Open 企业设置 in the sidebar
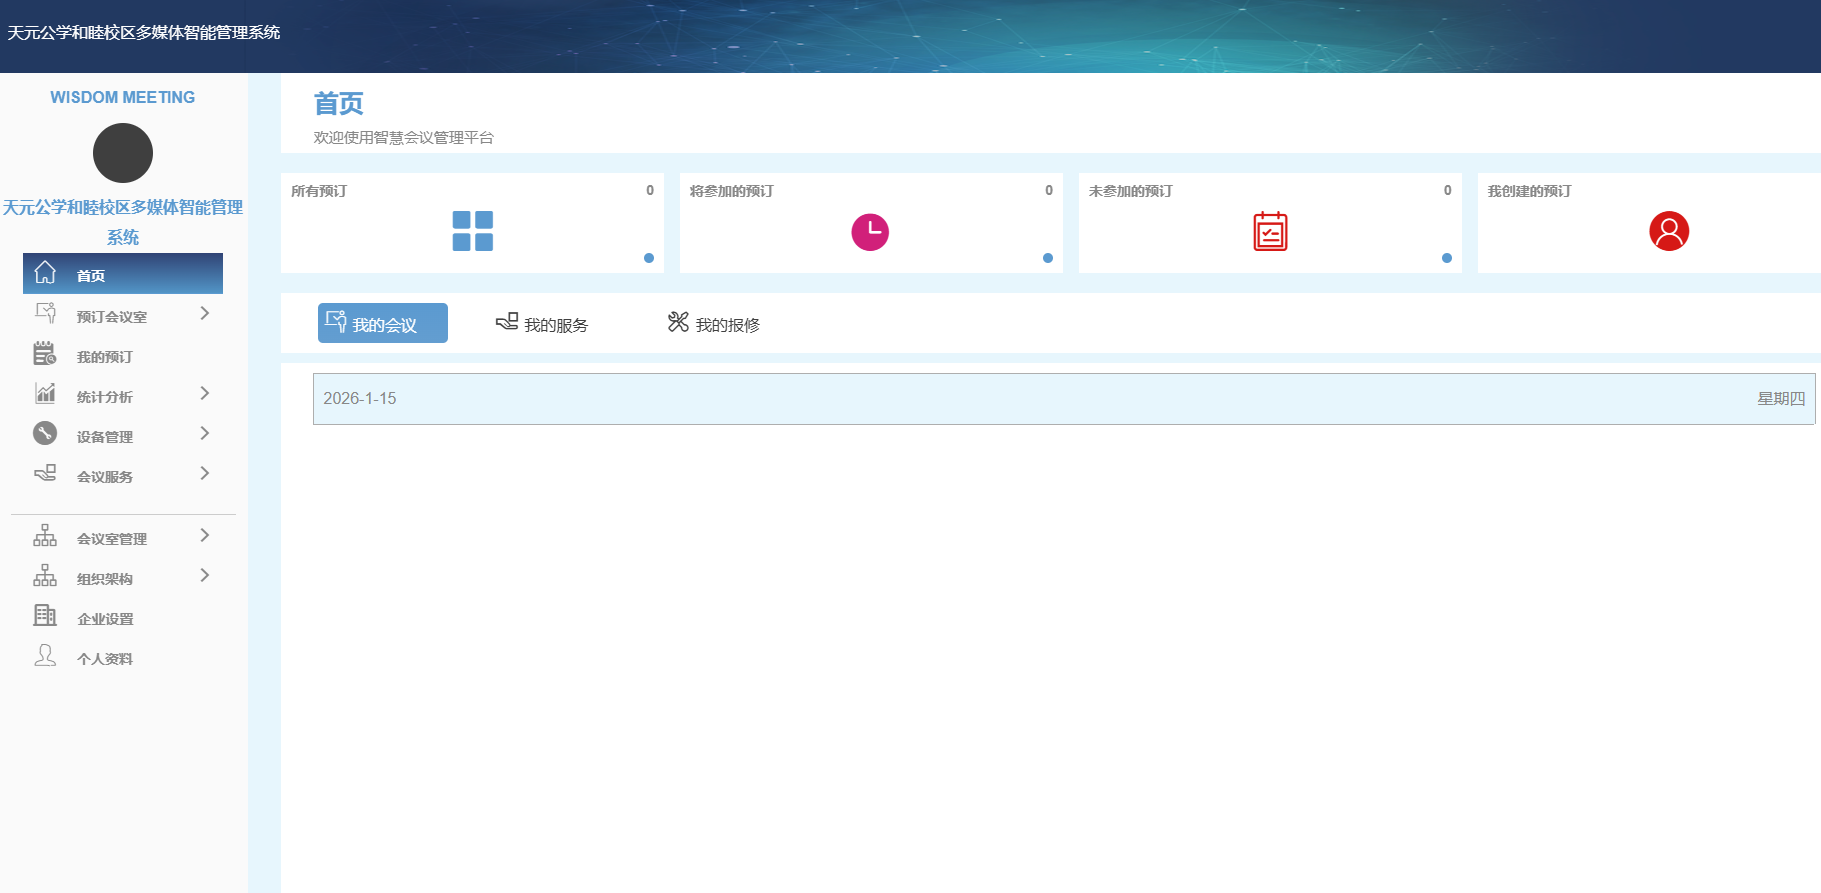The height and width of the screenshot is (893, 1821). coord(105,619)
